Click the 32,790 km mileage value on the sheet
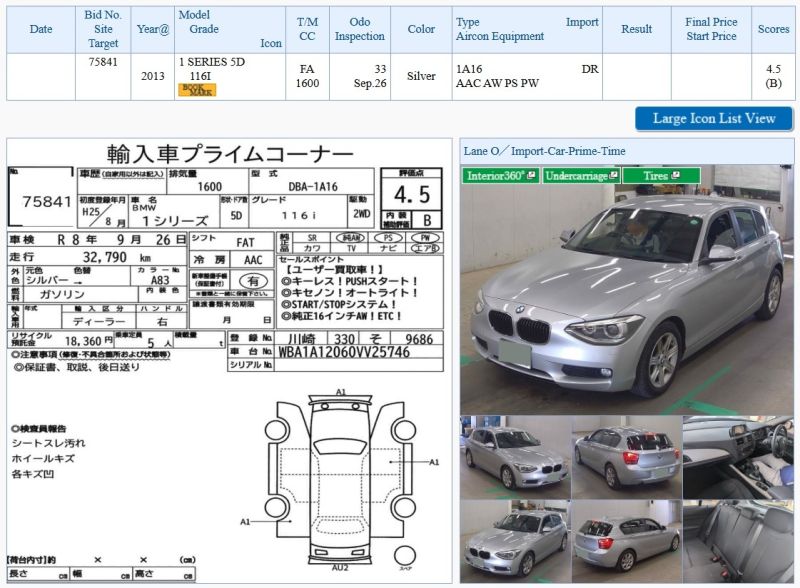This screenshot has height=588, width=800. 117,257
